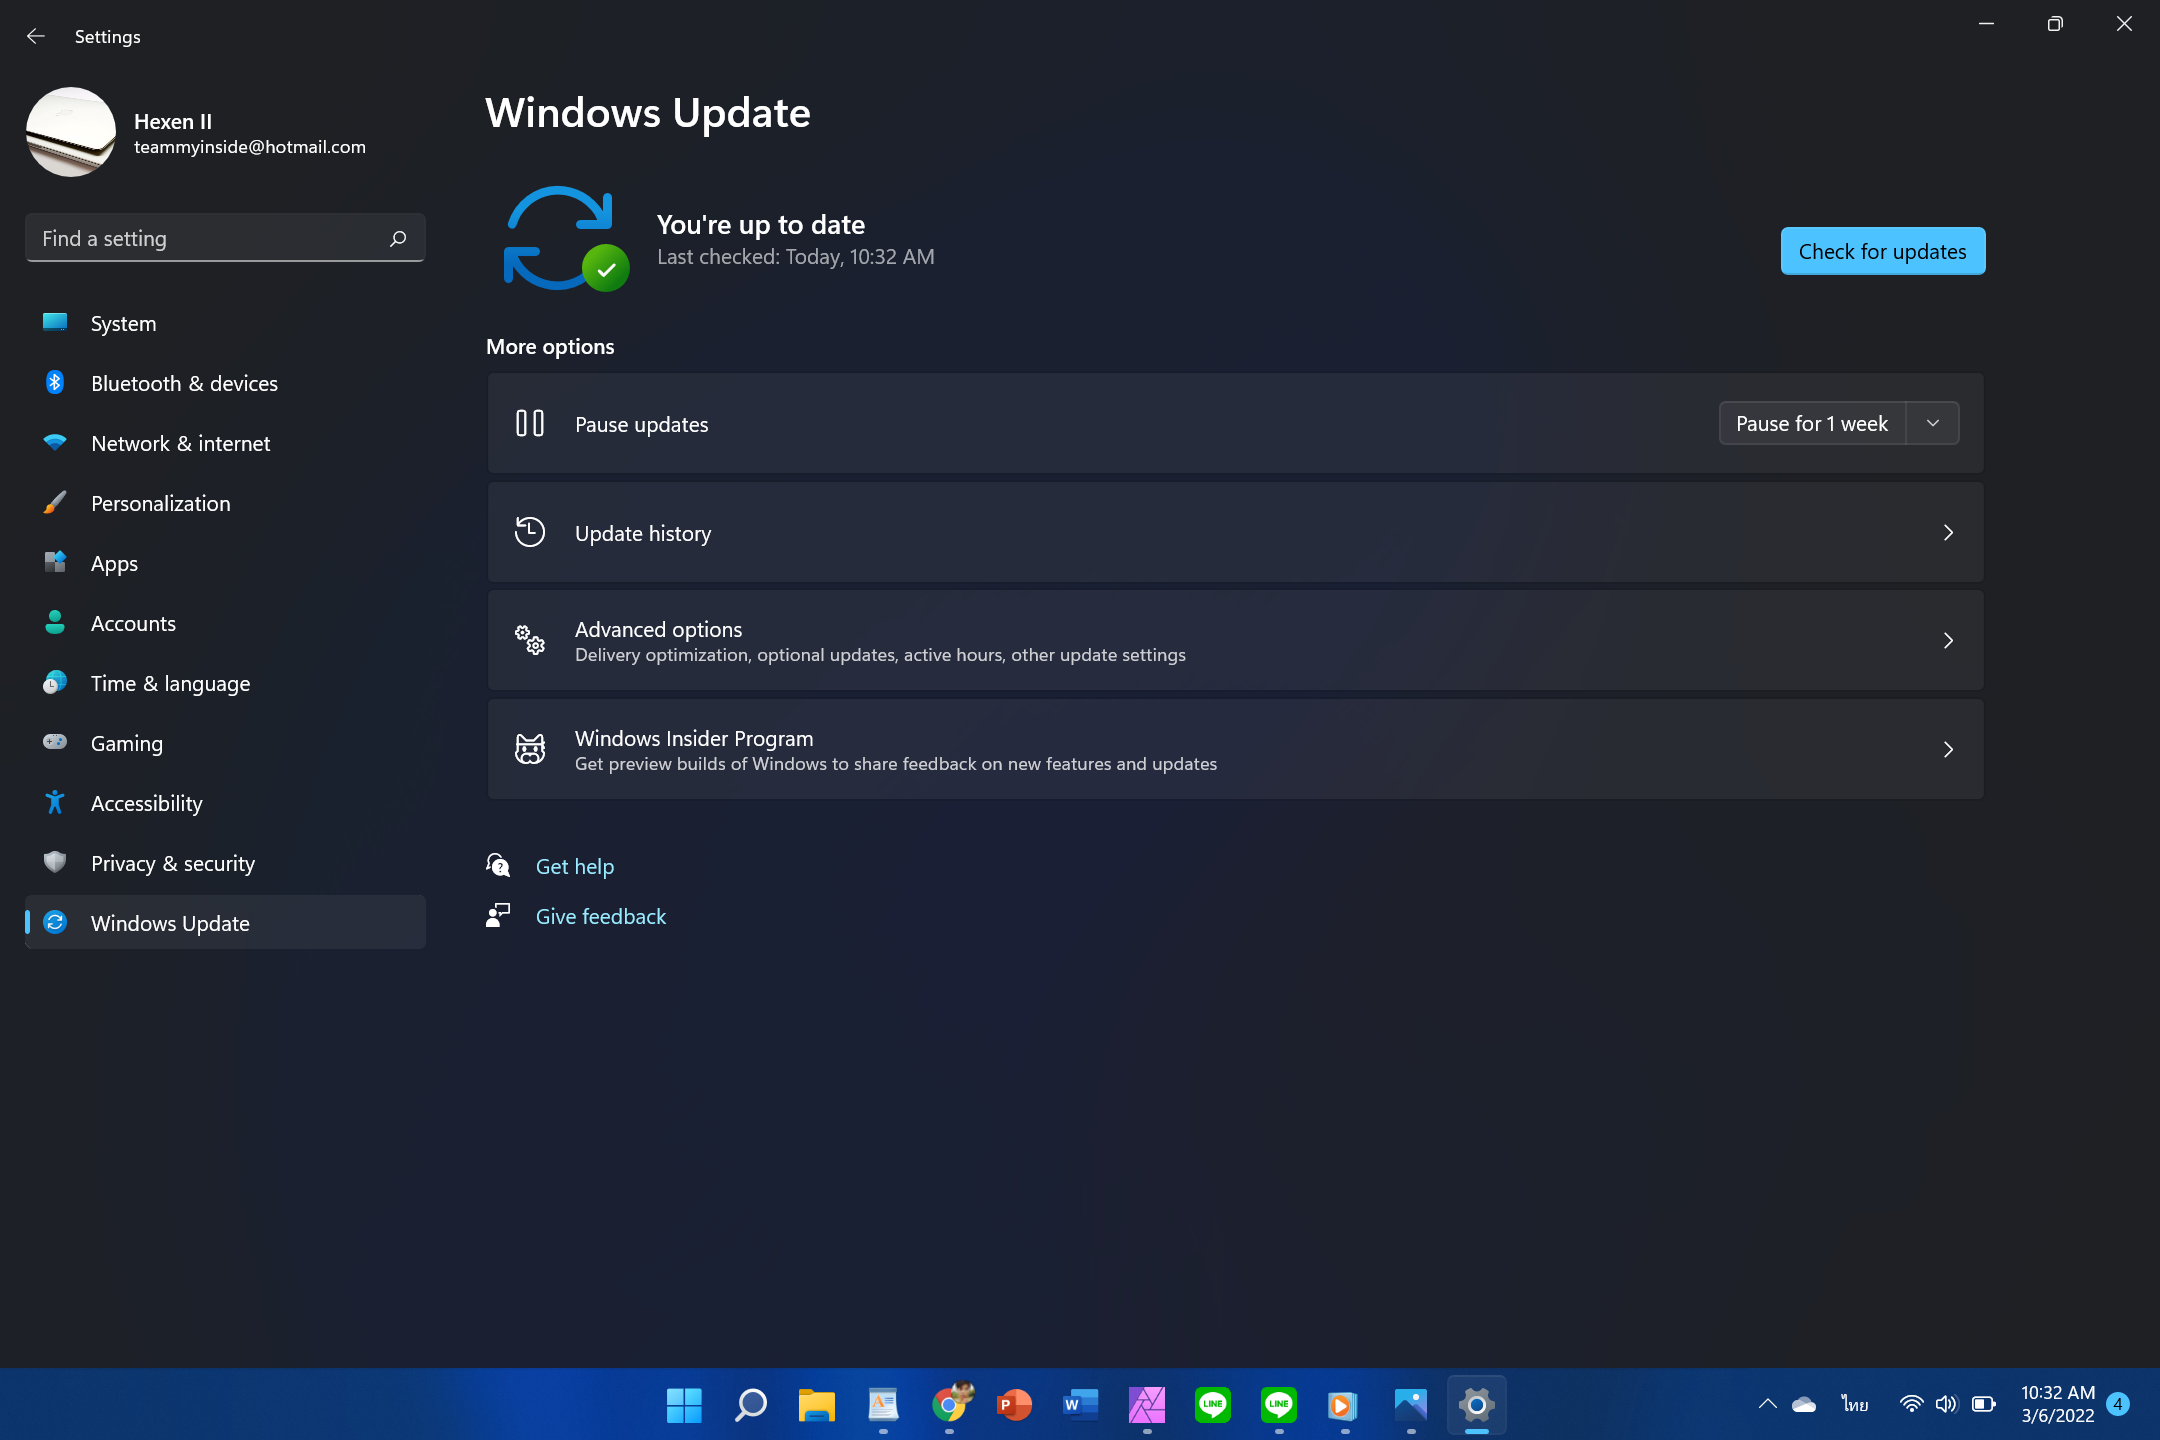The image size is (2160, 1440).
Task: Open Gaming settings section
Action: pos(125,742)
